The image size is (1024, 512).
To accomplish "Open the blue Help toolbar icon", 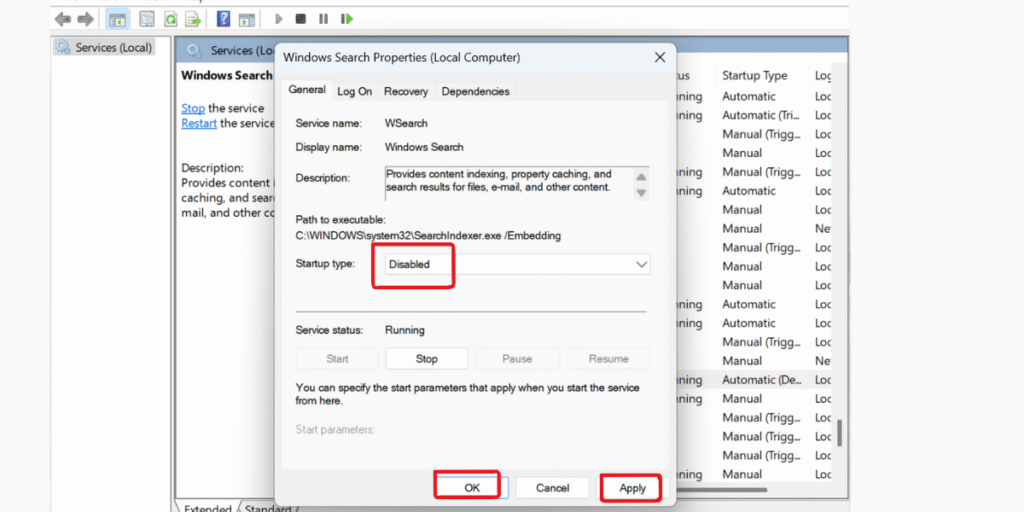I will point(223,20).
